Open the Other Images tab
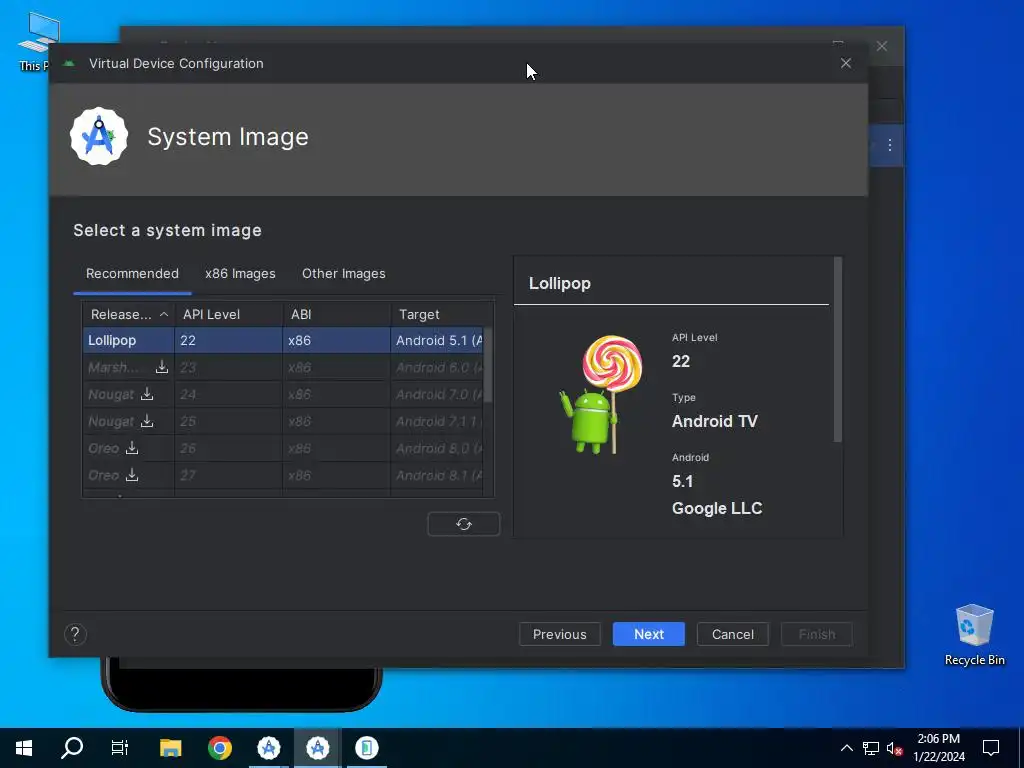The height and width of the screenshot is (768, 1024). coord(344,274)
